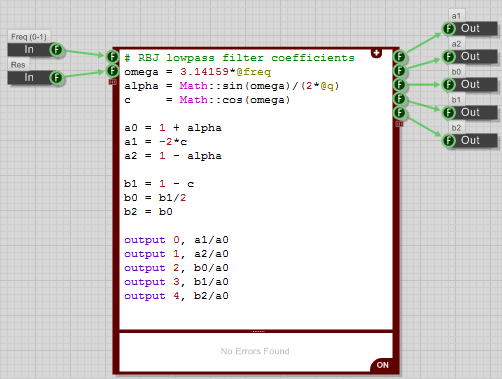The height and width of the screenshot is (379, 502).
Task: Click the 'a2' output label
Action: 456,44
